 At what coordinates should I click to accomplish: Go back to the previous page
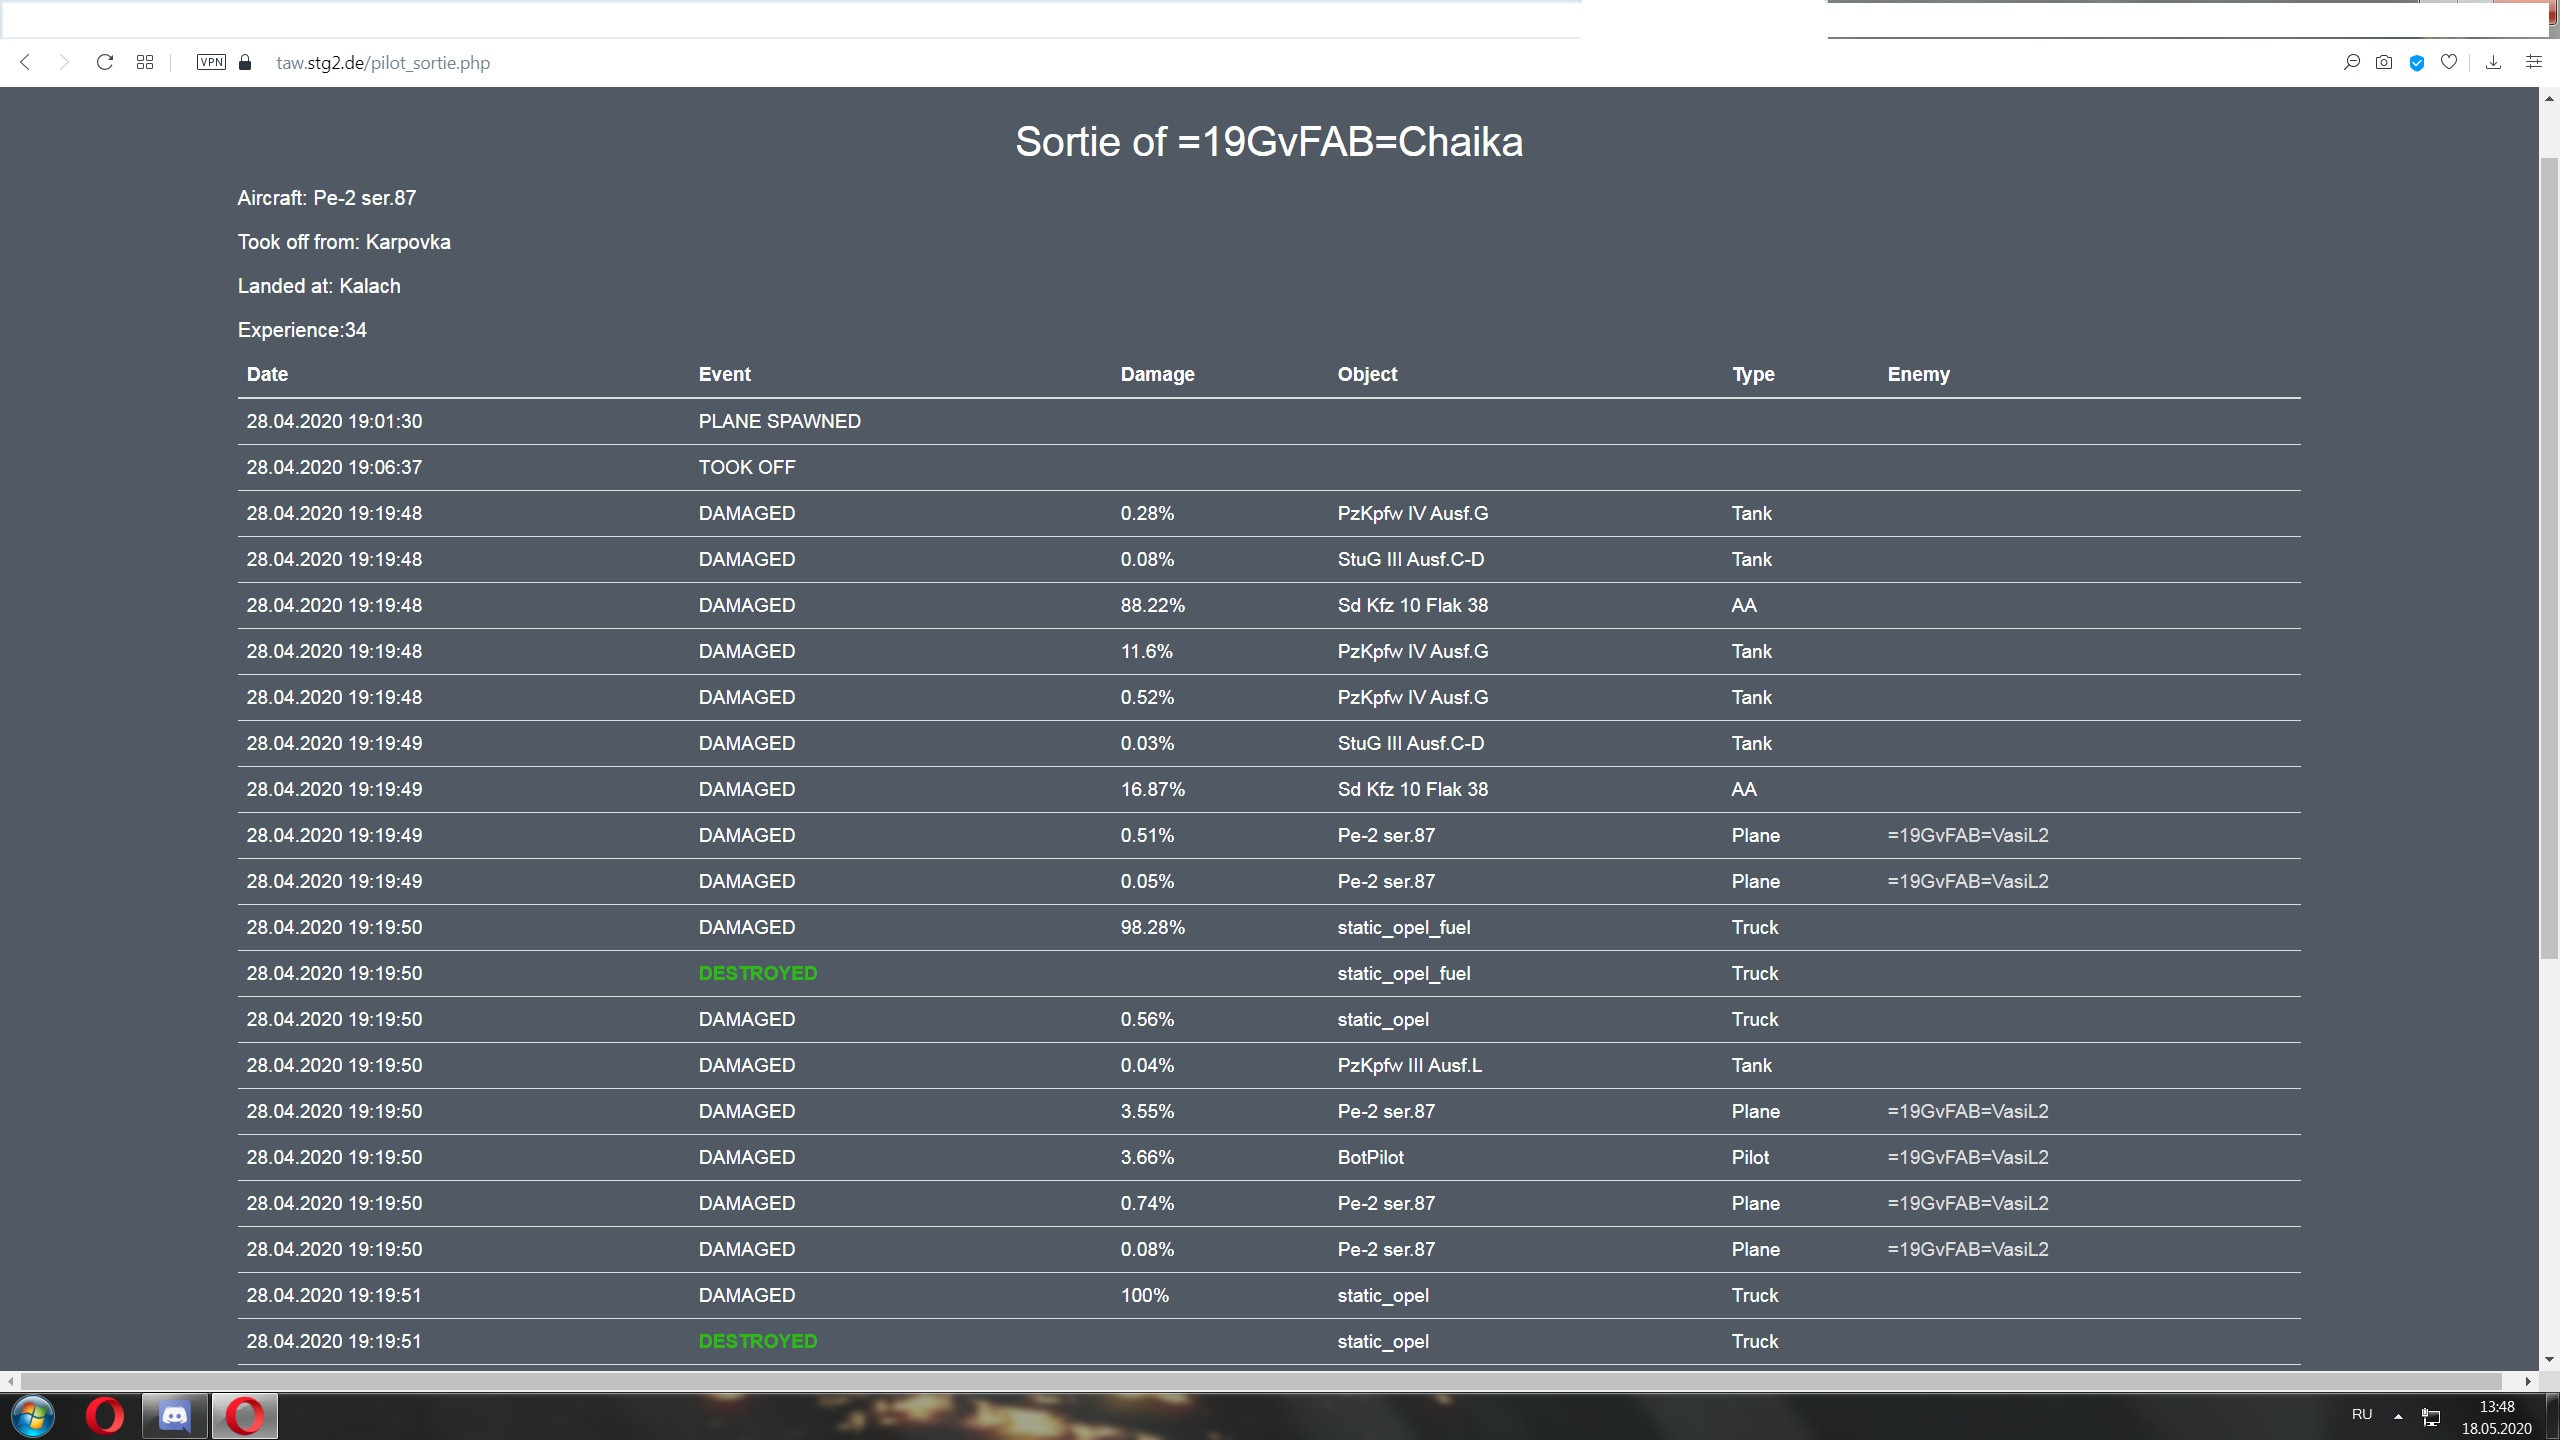point(26,62)
